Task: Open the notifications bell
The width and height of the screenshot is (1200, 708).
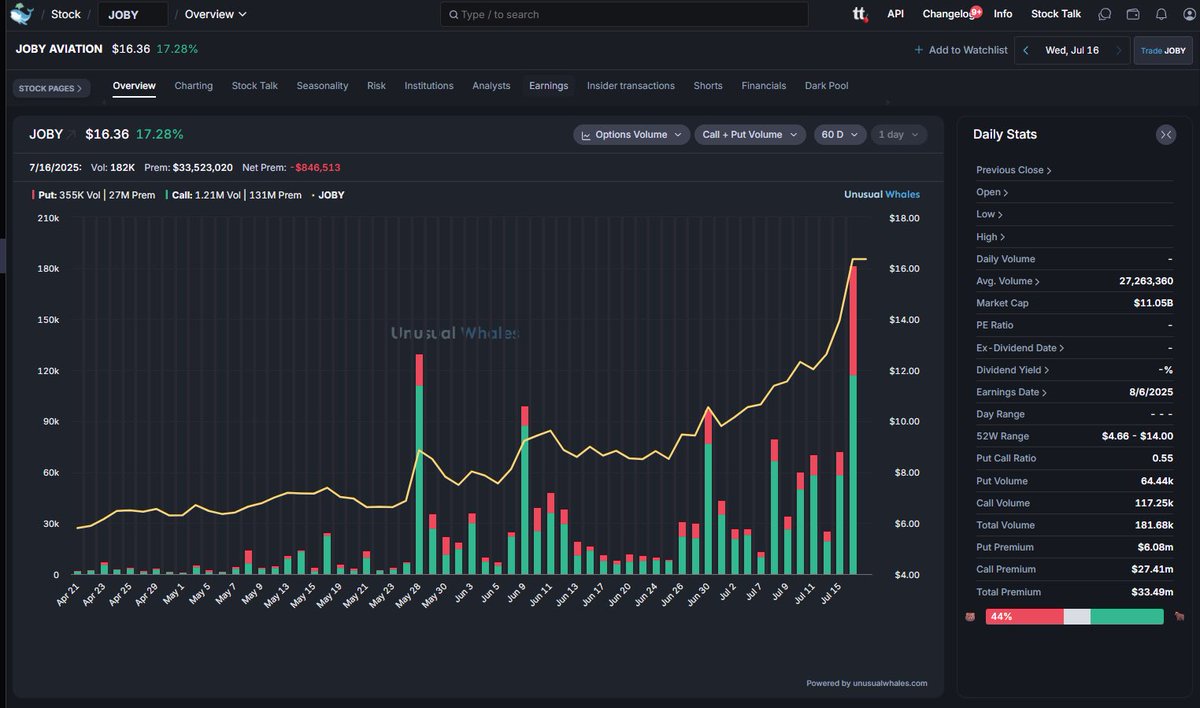Action: pos(1161,14)
